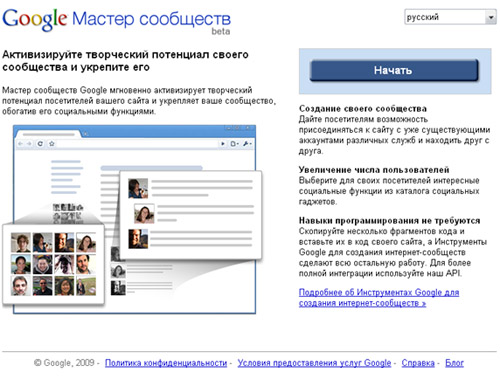Open Условия предоставления услуг Google link

click(314, 363)
